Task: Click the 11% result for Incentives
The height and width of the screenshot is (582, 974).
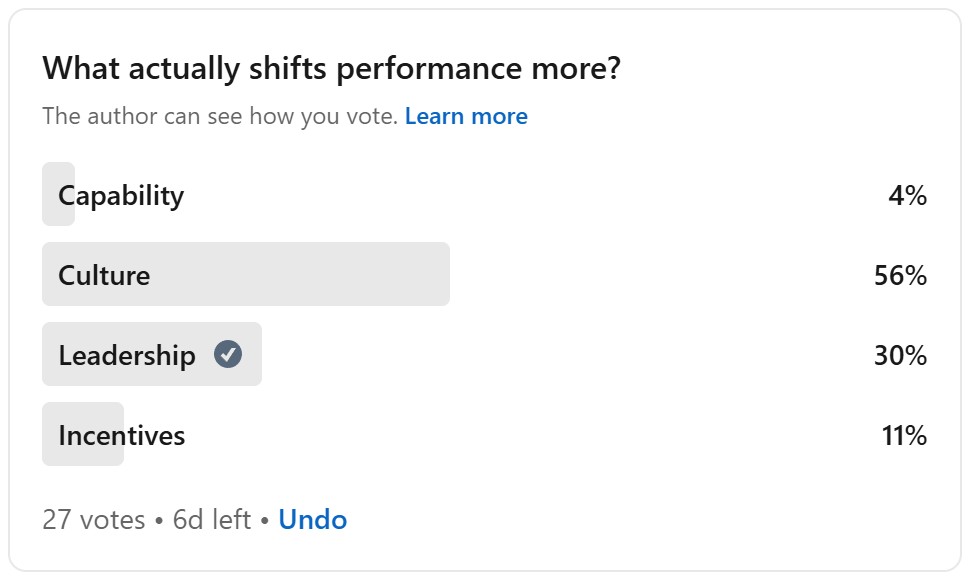Action: 905,434
